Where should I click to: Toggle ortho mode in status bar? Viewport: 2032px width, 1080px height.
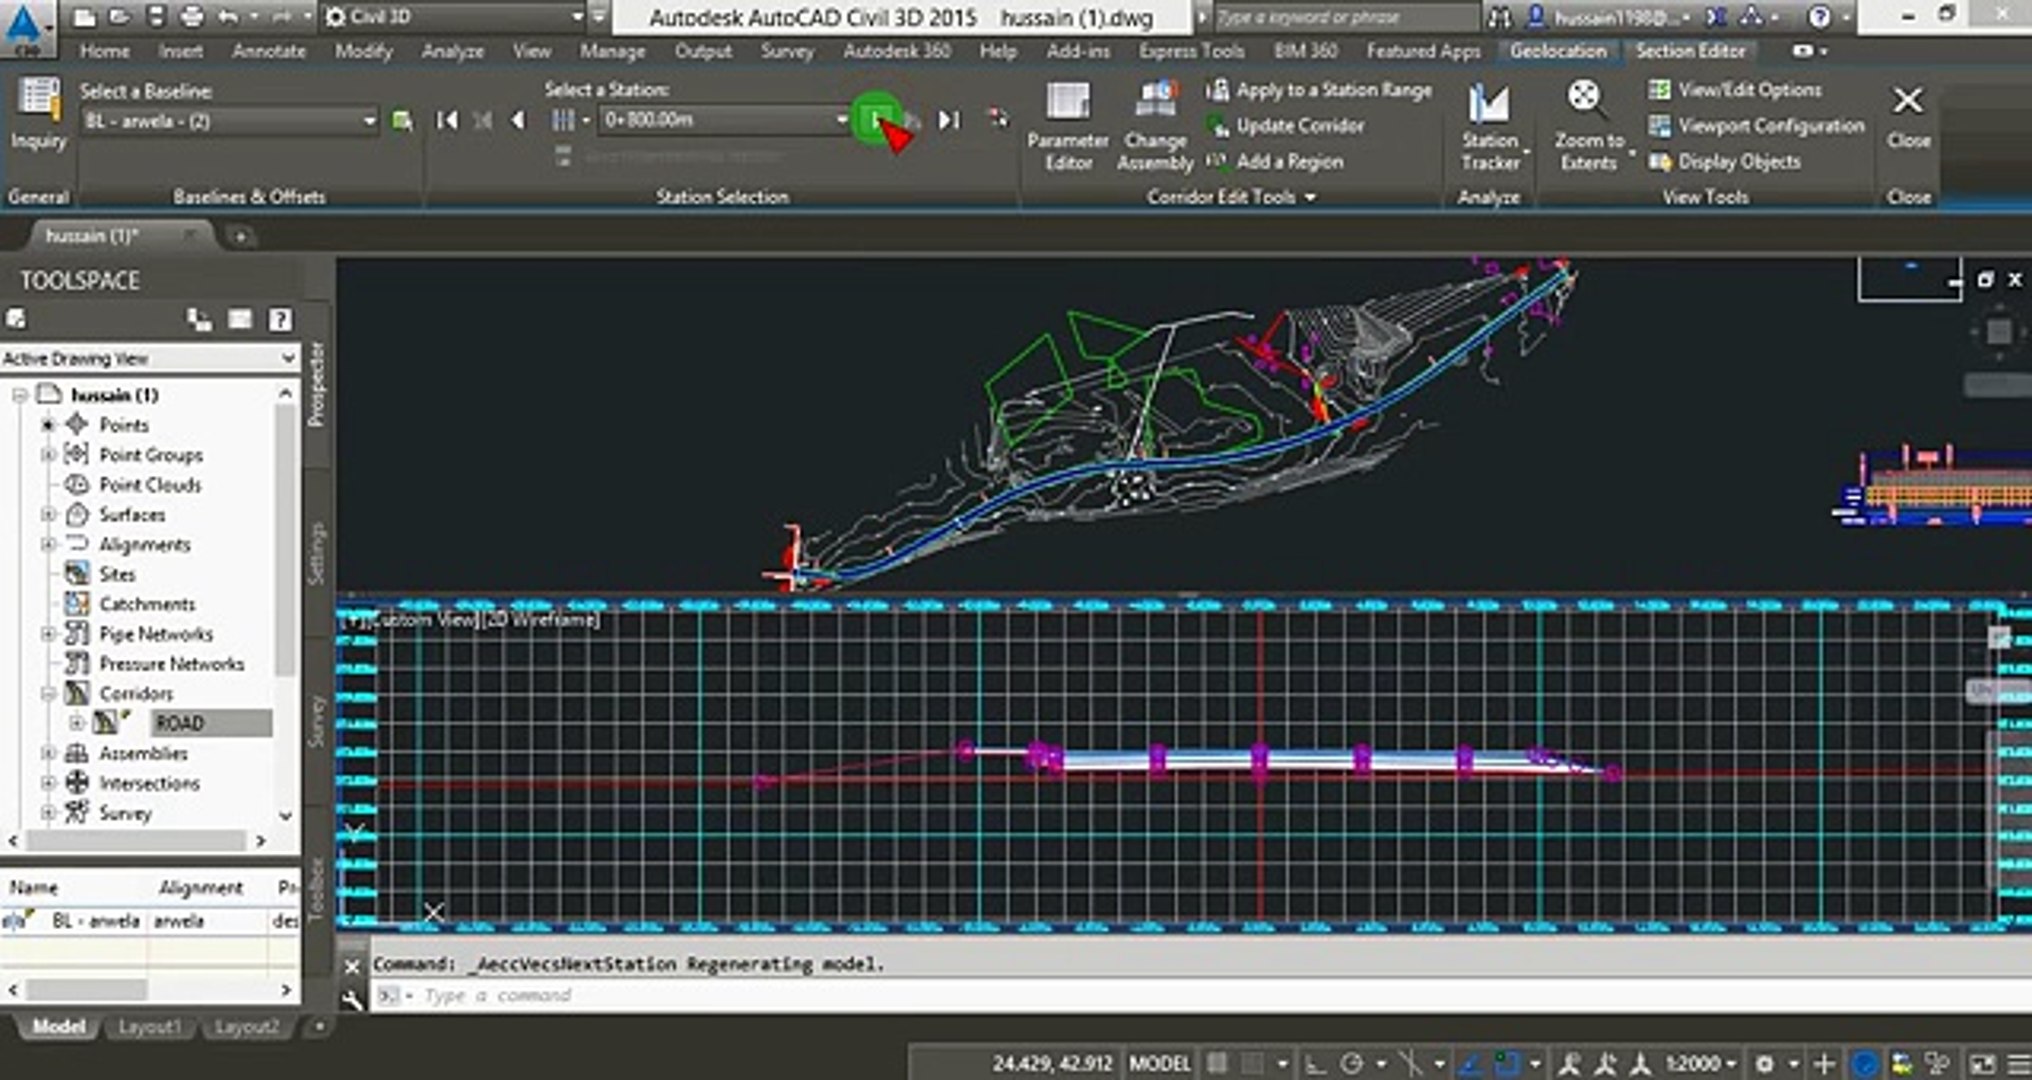(1316, 1063)
